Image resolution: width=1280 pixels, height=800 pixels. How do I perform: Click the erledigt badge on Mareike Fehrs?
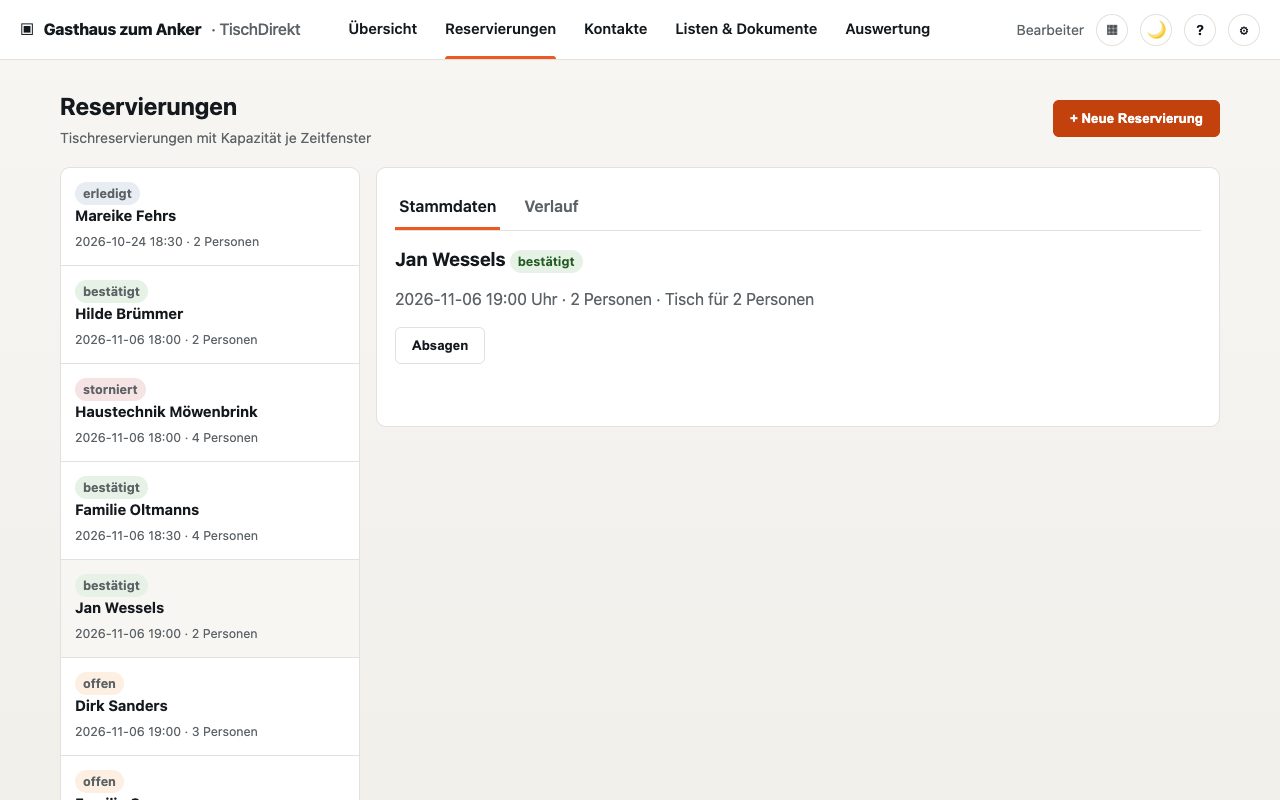(x=107, y=194)
